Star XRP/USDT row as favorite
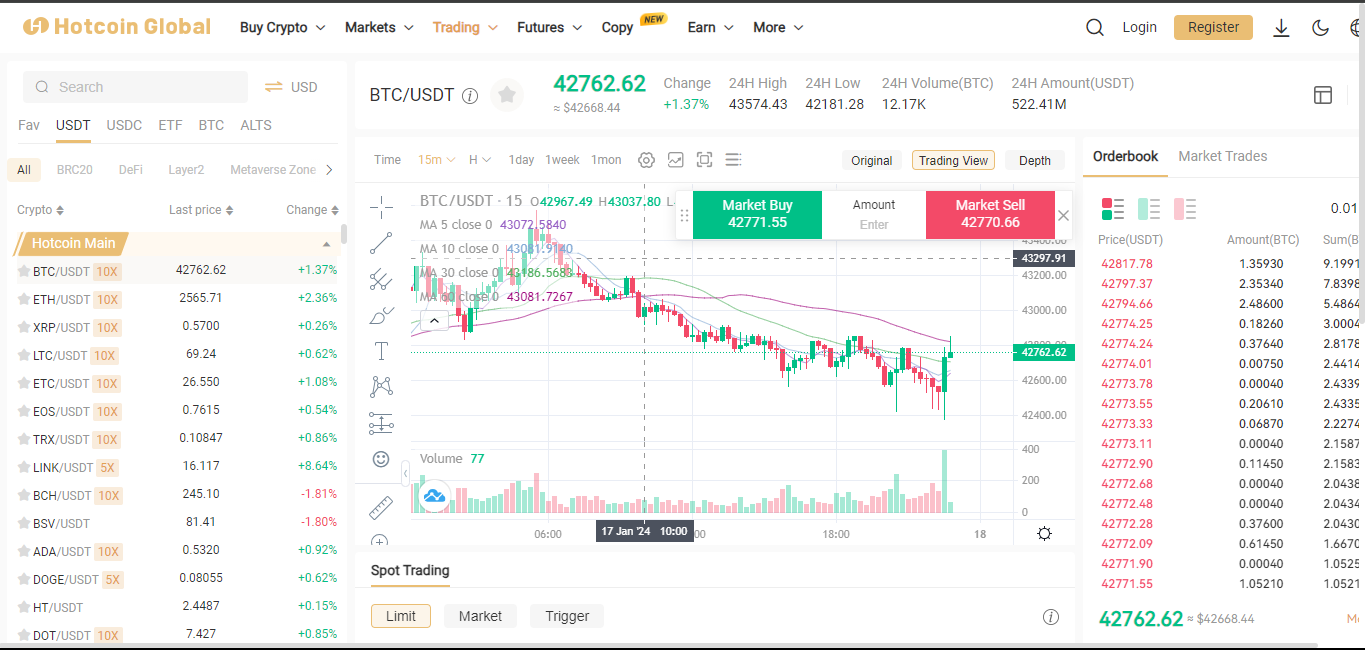1365x650 pixels. pos(24,327)
